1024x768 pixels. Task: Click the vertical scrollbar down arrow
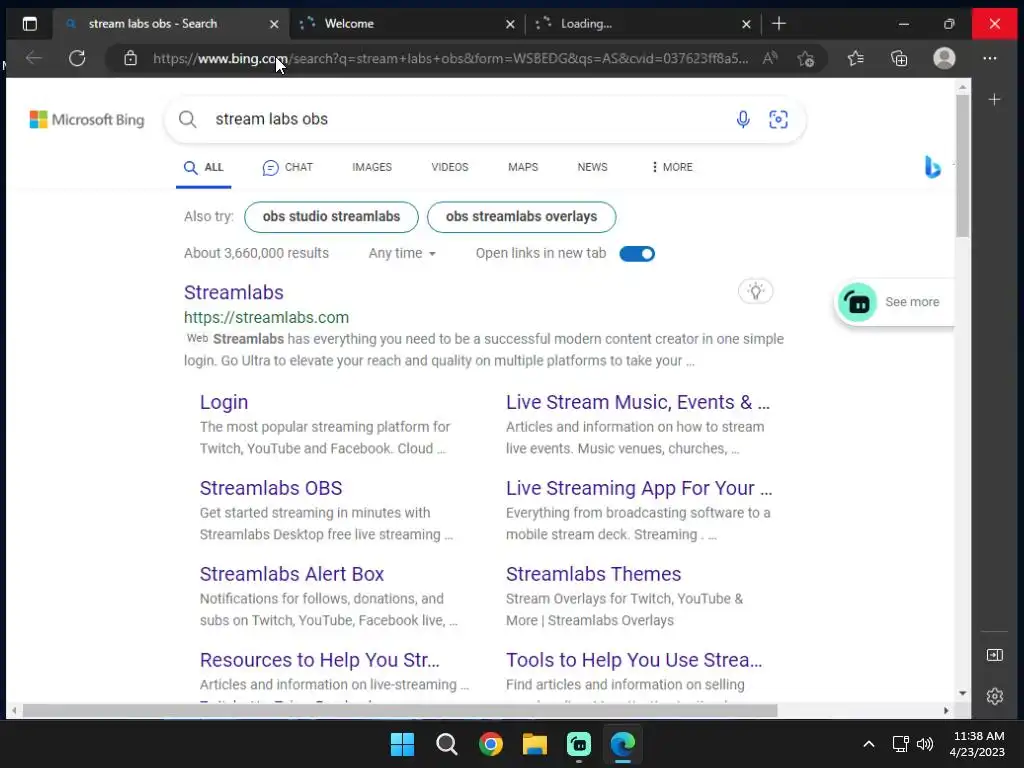click(962, 694)
